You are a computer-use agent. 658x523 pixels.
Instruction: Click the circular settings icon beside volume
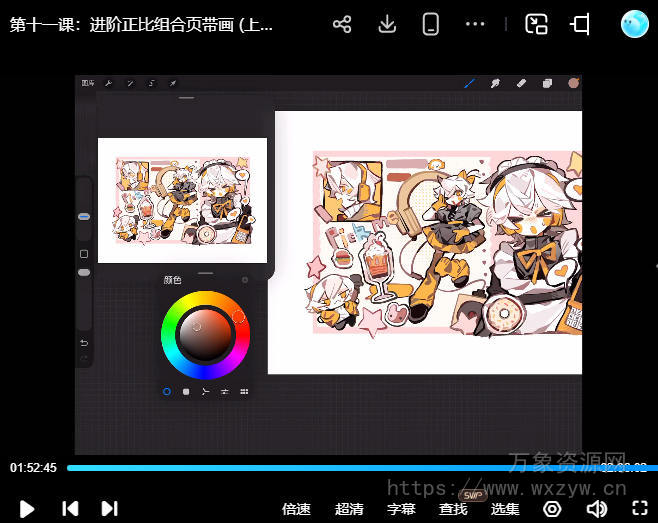pos(552,509)
